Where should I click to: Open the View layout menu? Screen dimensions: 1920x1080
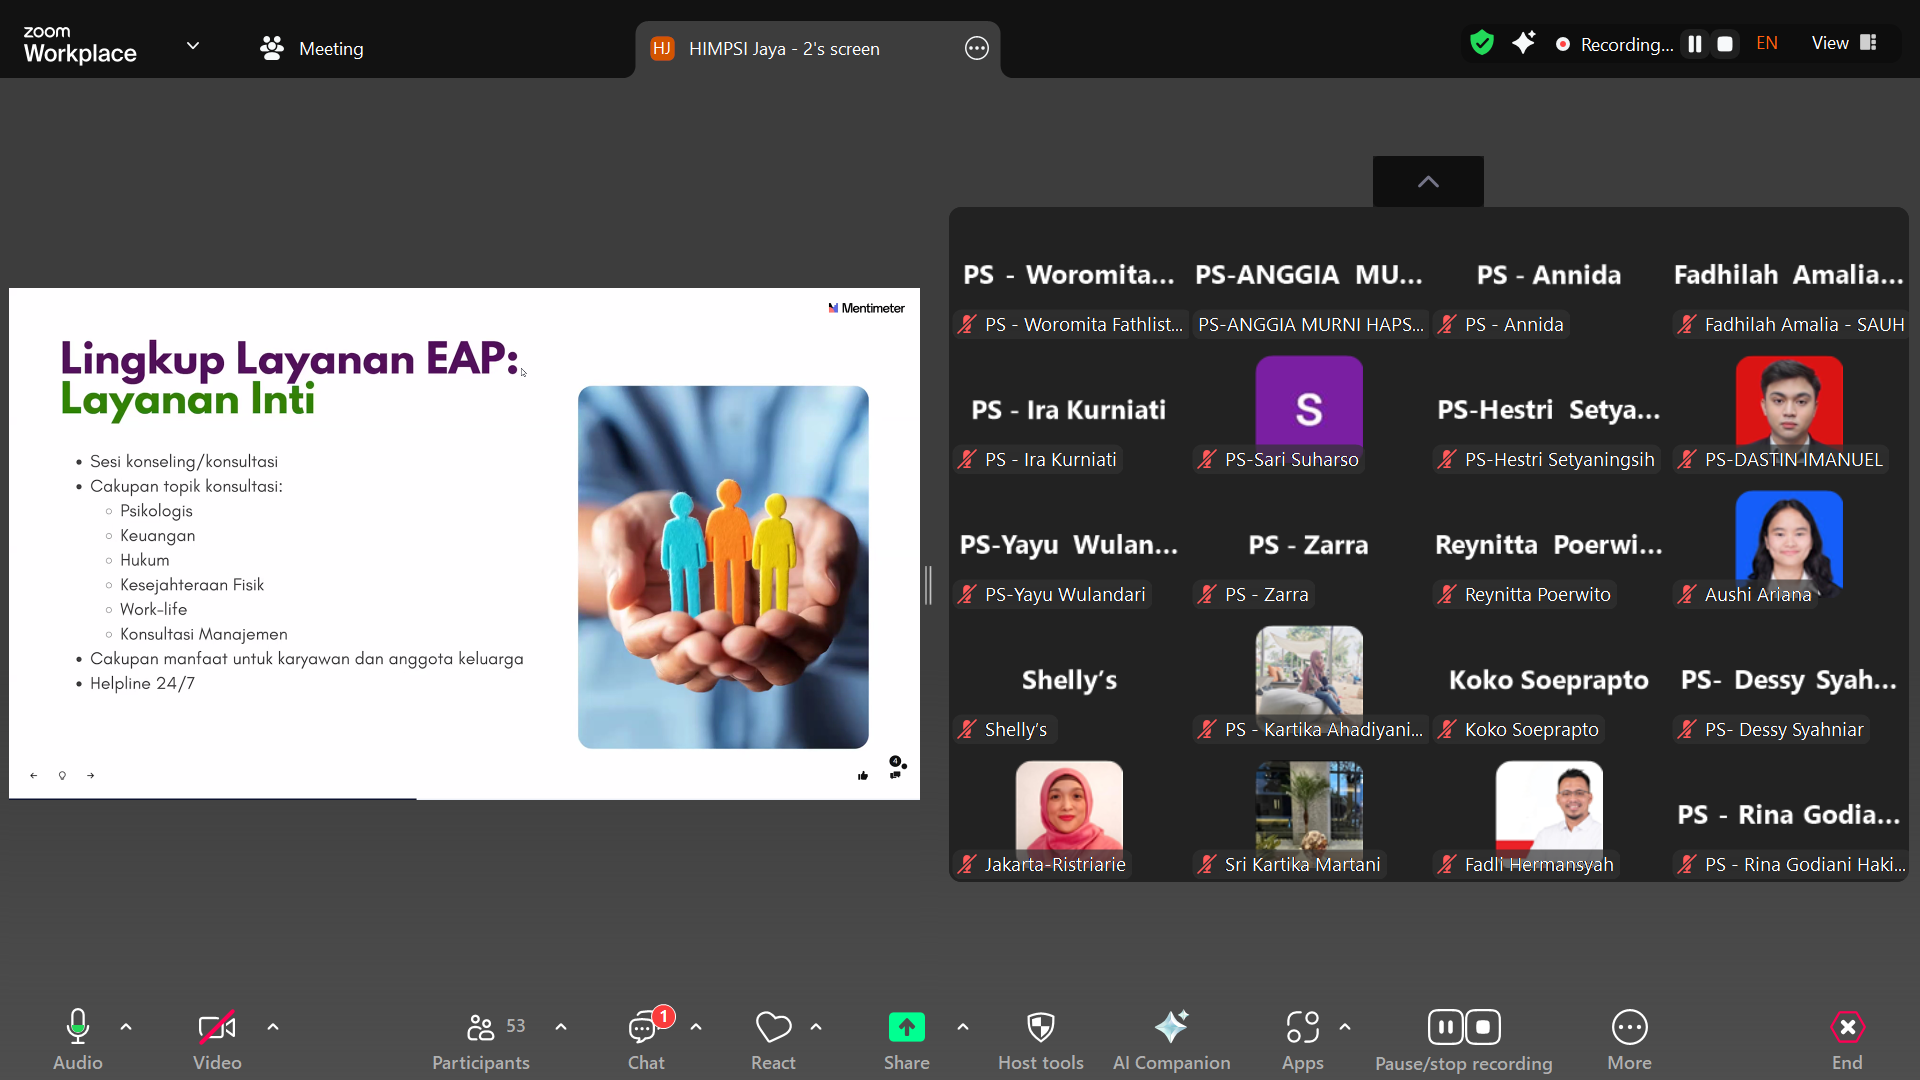(x=1844, y=43)
